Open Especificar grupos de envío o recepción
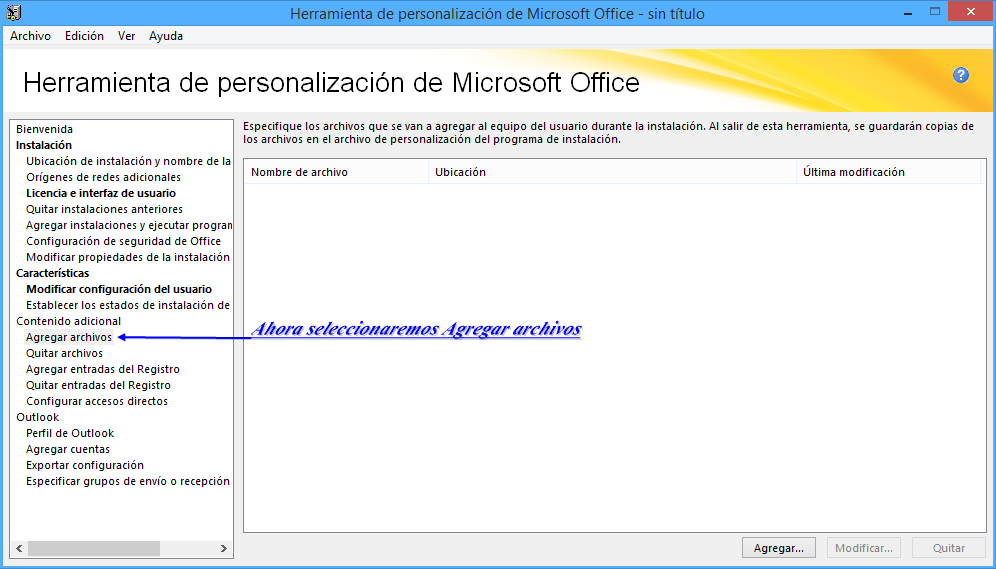996x569 pixels. pos(128,481)
